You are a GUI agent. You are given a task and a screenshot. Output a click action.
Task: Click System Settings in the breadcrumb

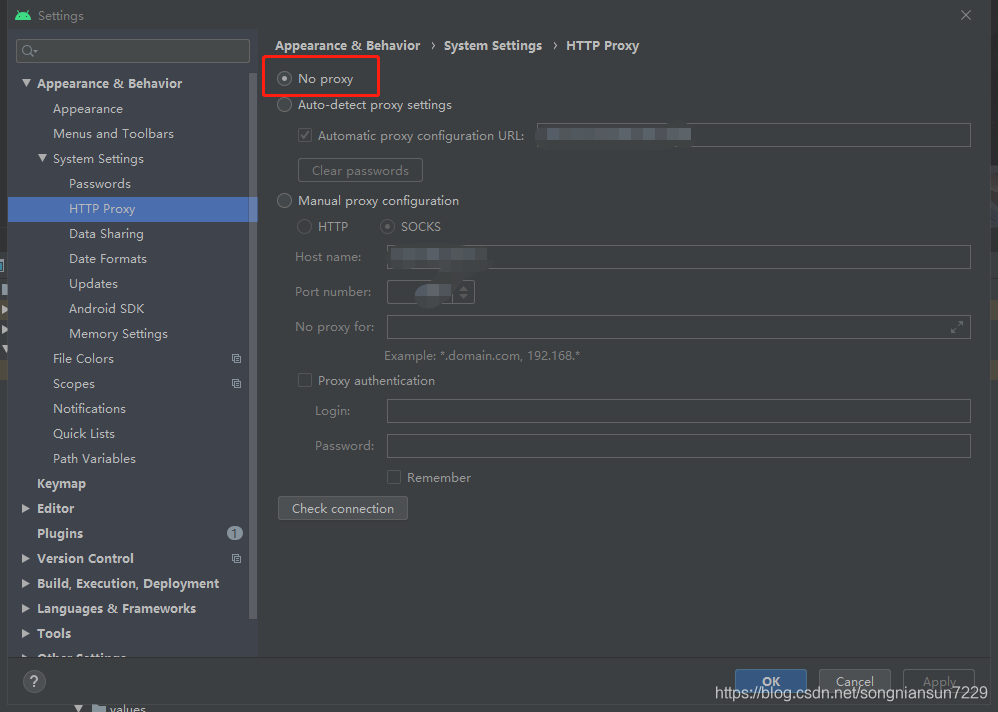tap(493, 46)
